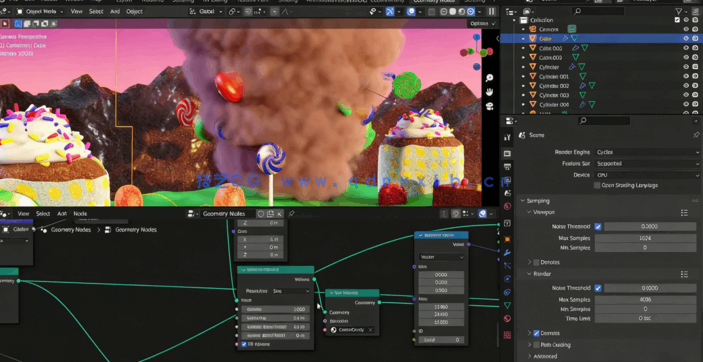Toggle visibility of Cylinder.003 eye icon
The height and width of the screenshot is (362, 703).
pos(686,95)
